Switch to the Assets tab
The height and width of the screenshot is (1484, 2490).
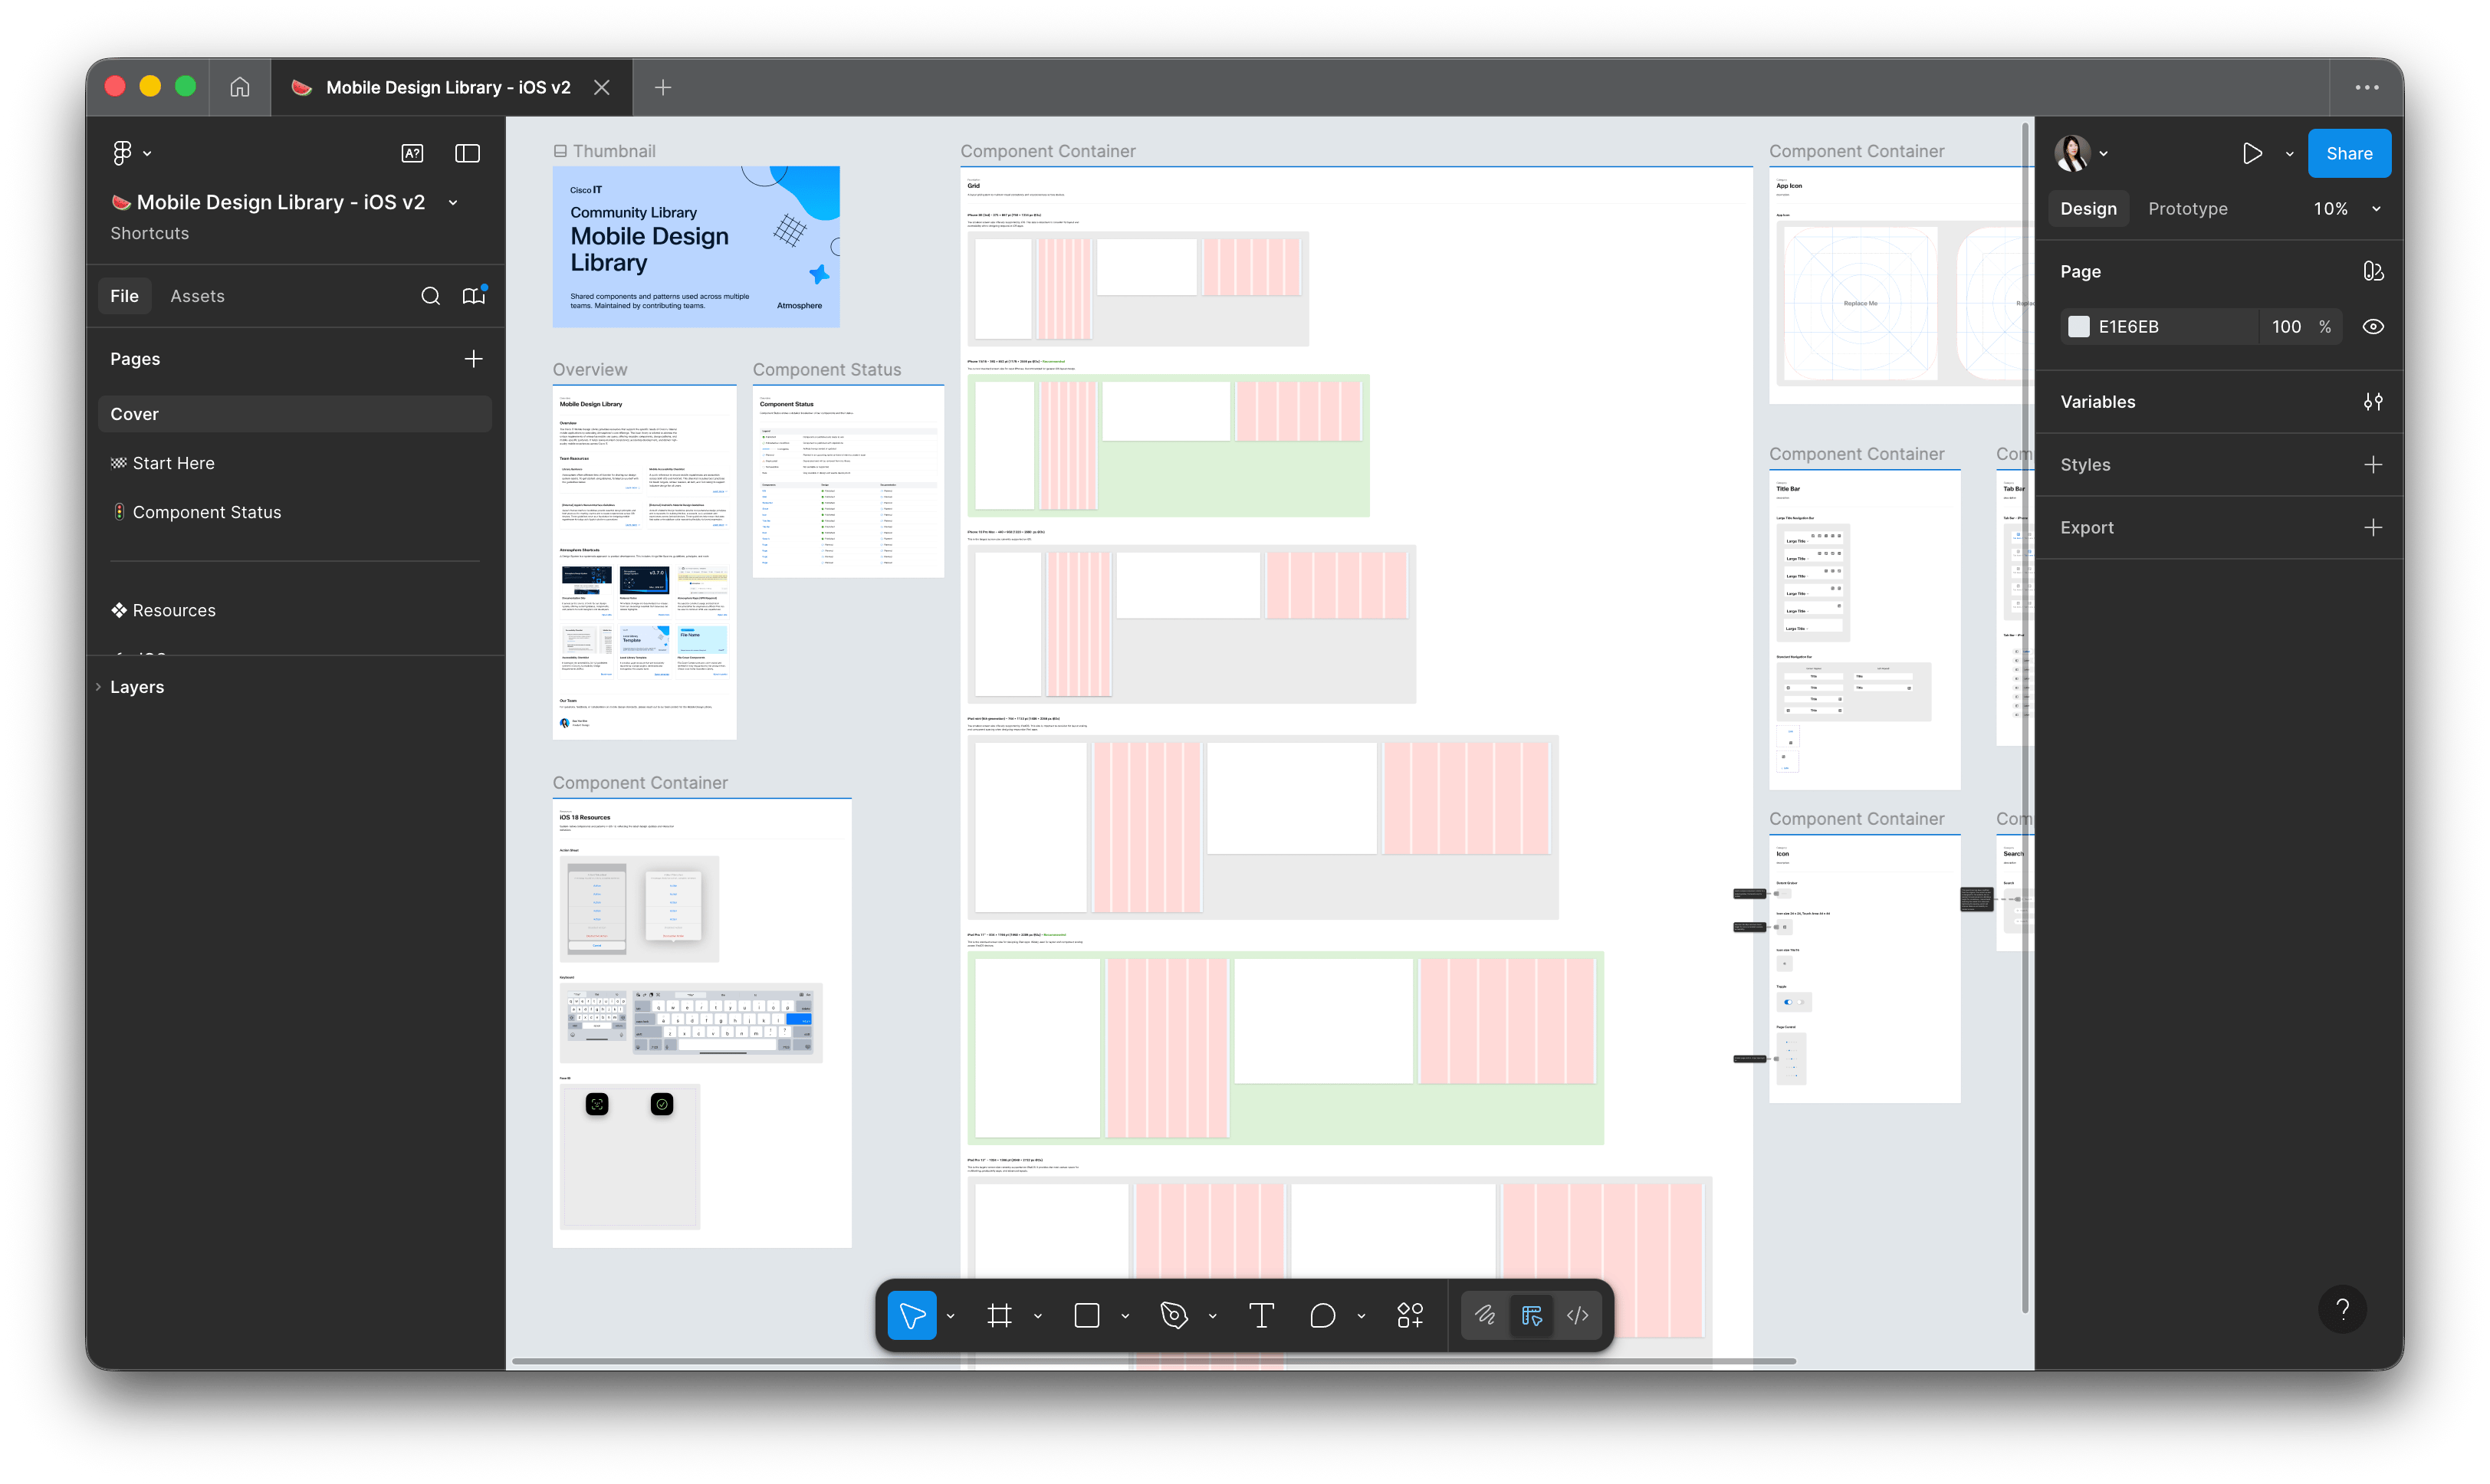(197, 296)
